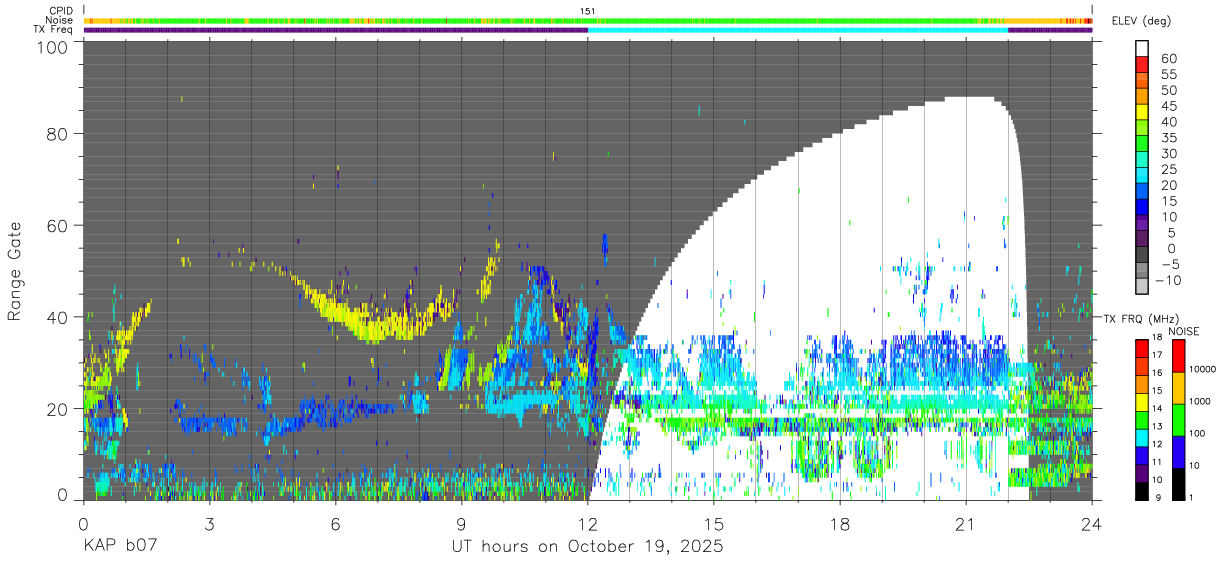Click the Noise row label at top left

pos(61,20)
